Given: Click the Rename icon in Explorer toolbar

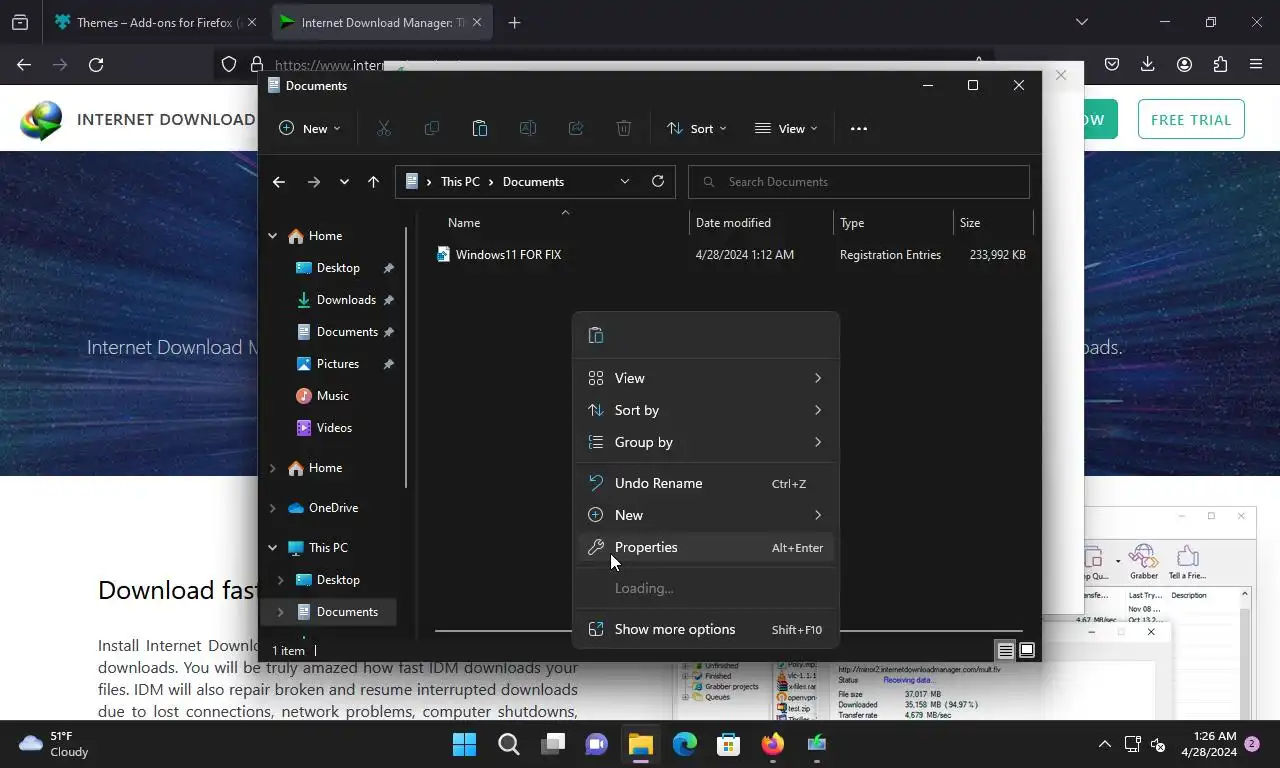Looking at the screenshot, I should (527, 128).
